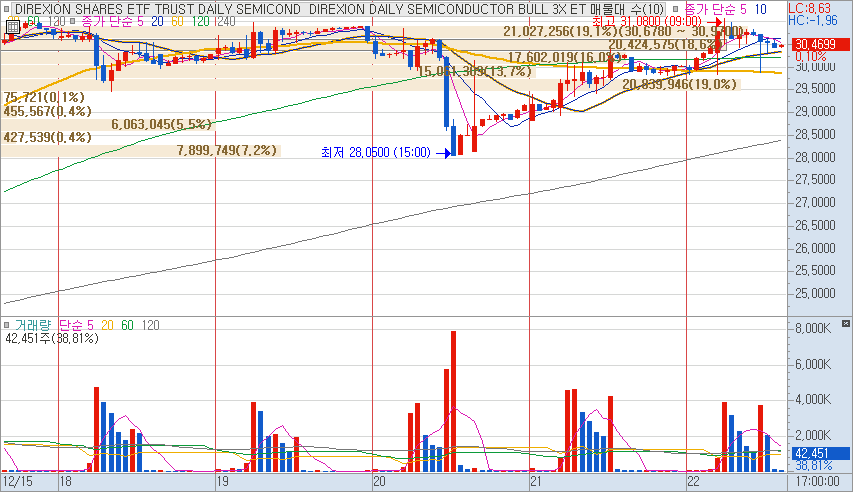Click the 42,451주(38.81%) volume readout
The height and width of the screenshot is (492, 853).
pyautogui.click(x=52, y=339)
